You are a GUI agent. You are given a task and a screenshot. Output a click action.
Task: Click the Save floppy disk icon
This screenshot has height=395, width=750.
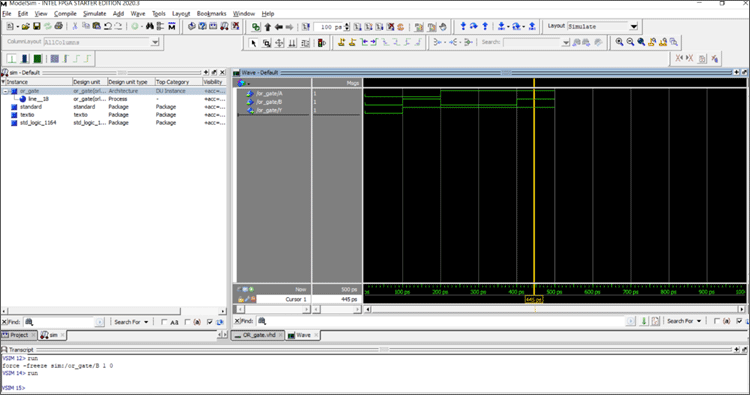36,26
